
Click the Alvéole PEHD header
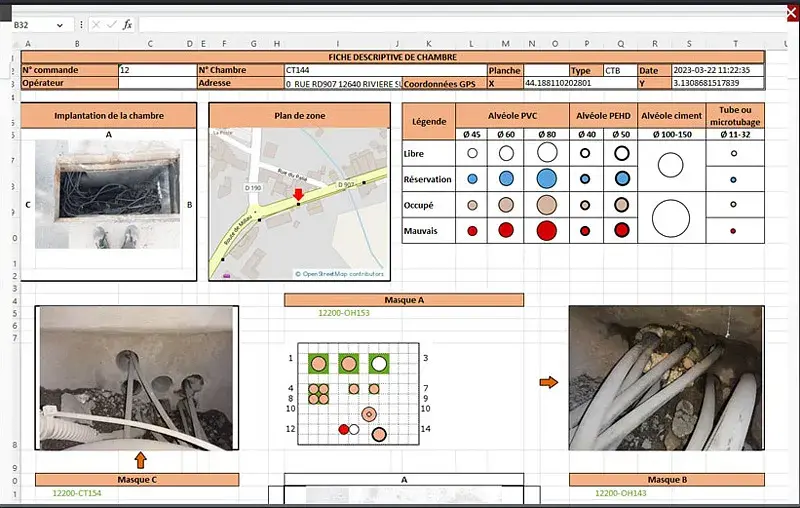click(603, 116)
